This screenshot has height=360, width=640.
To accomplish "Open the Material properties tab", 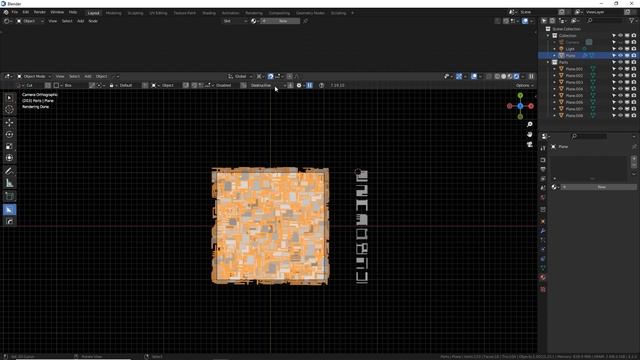I will (543, 278).
